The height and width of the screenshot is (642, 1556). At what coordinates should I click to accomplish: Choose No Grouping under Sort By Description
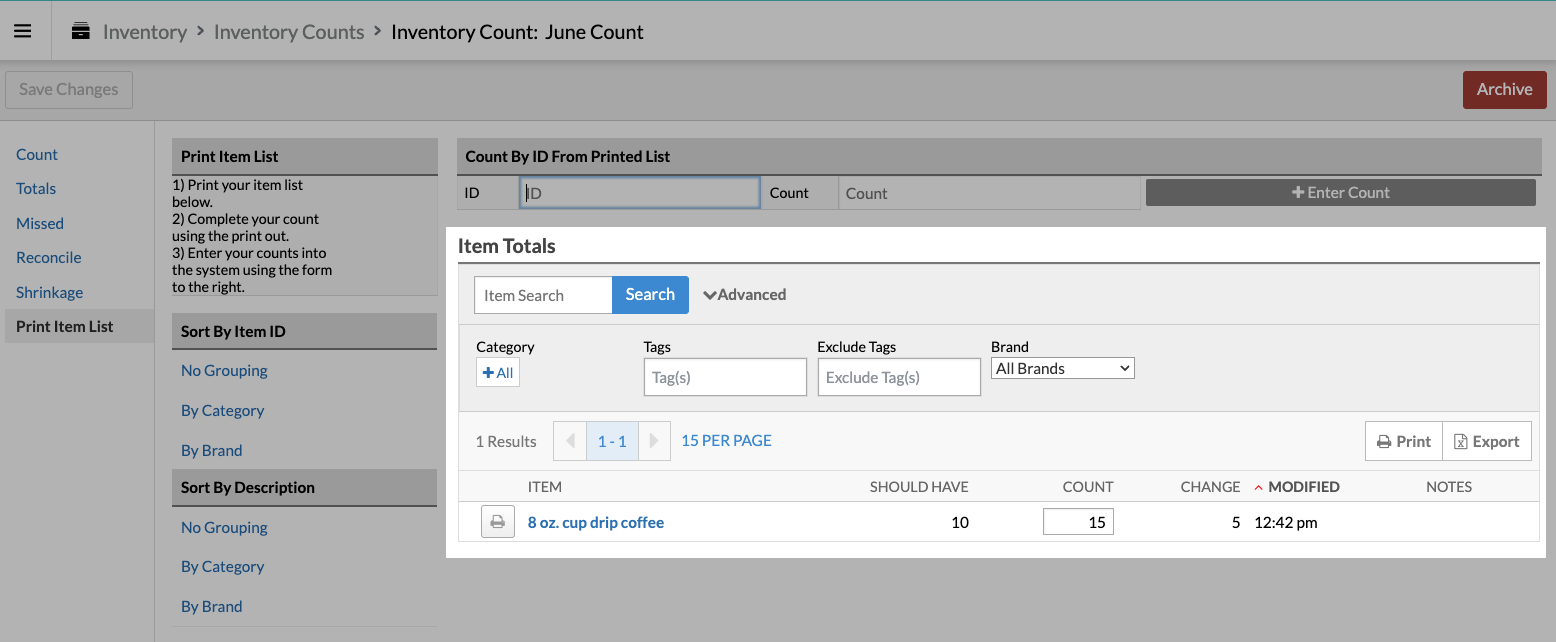[224, 527]
